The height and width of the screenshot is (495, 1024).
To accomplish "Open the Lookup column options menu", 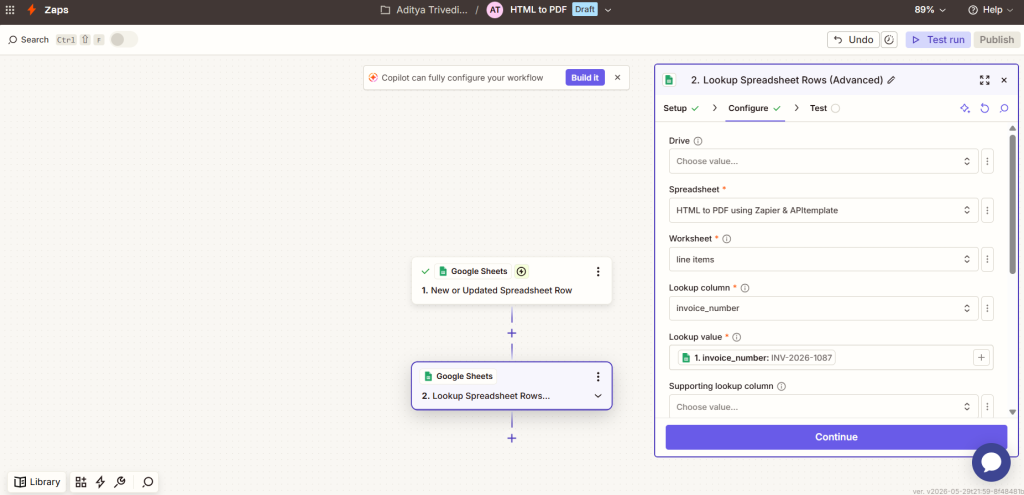I will pos(987,308).
